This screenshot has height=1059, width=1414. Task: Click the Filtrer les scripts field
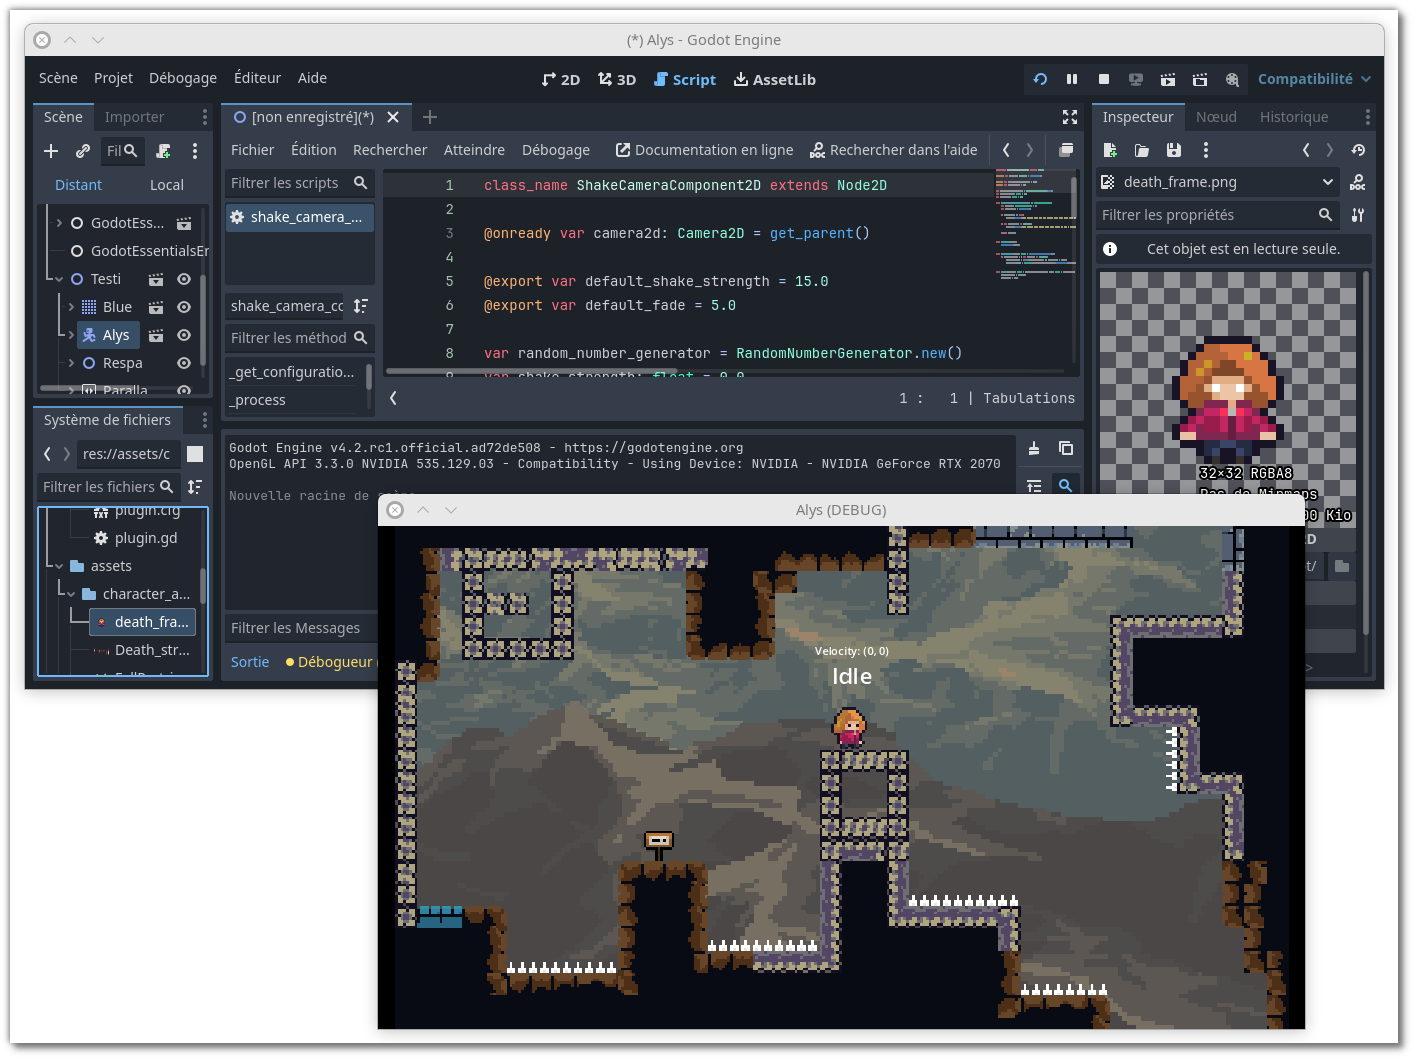300,183
